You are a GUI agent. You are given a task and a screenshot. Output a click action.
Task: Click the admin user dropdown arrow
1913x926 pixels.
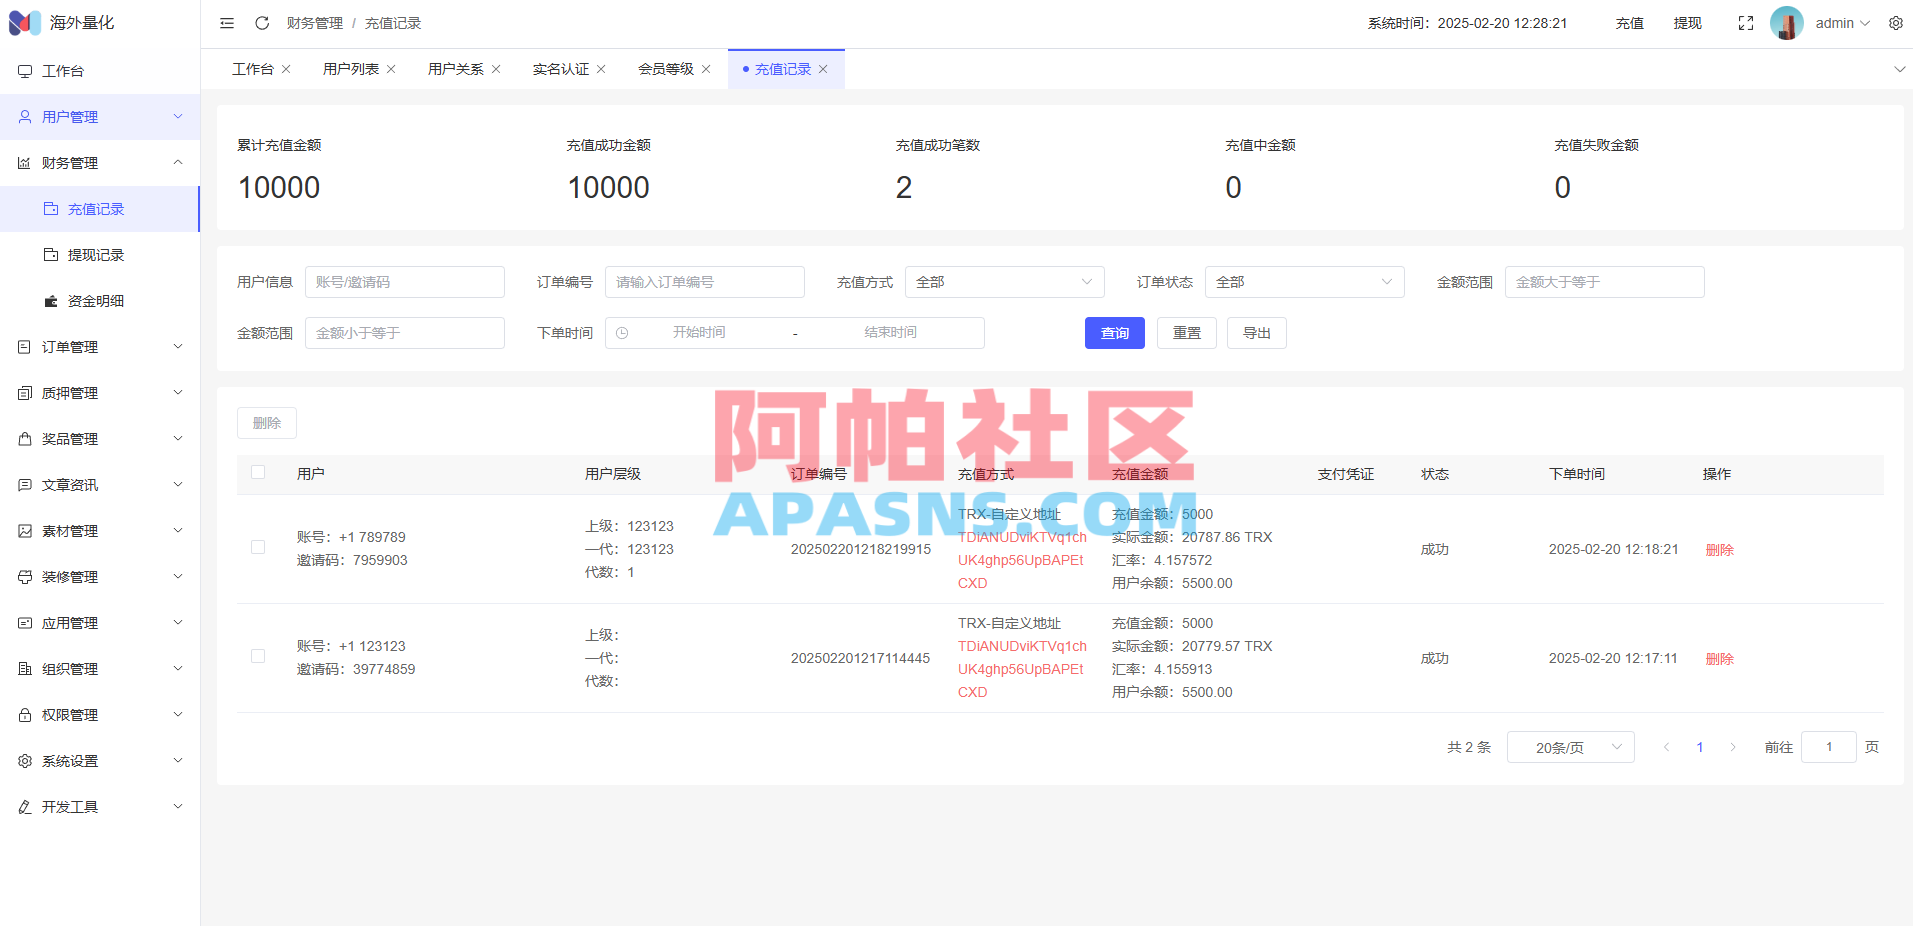(x=1866, y=22)
